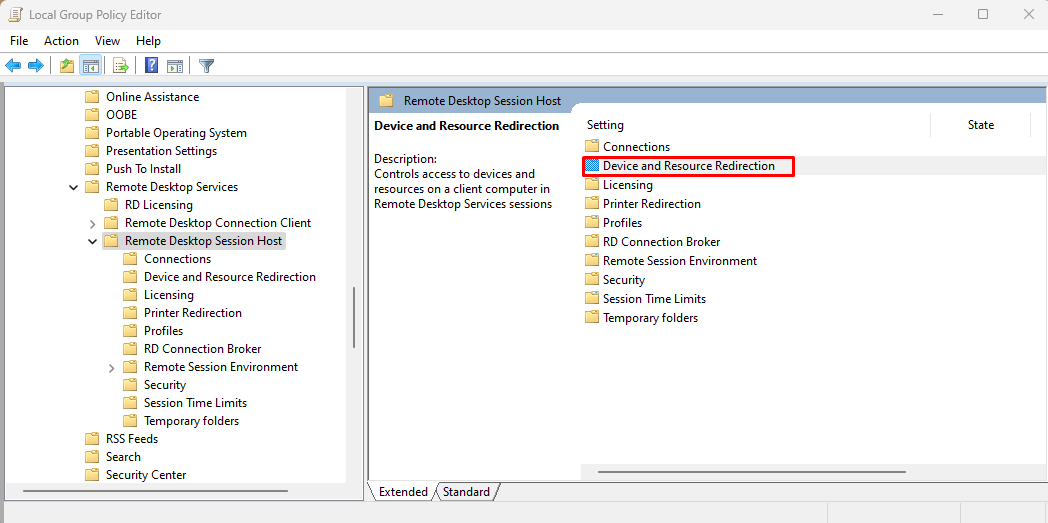Click folder icon of Connections in right list

point(592,146)
